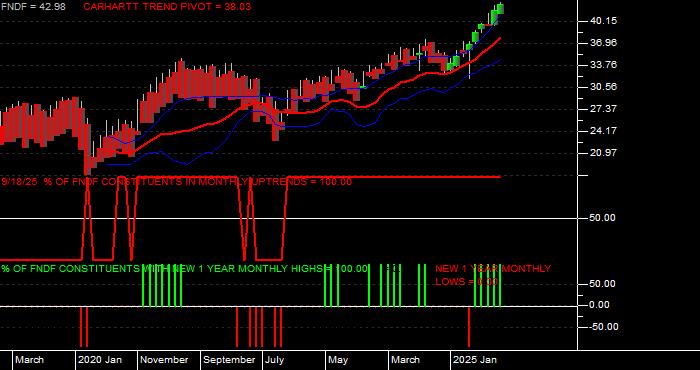Select the 2020 Jan time axis marker
This screenshot has width=700, height=370.
pos(100,360)
